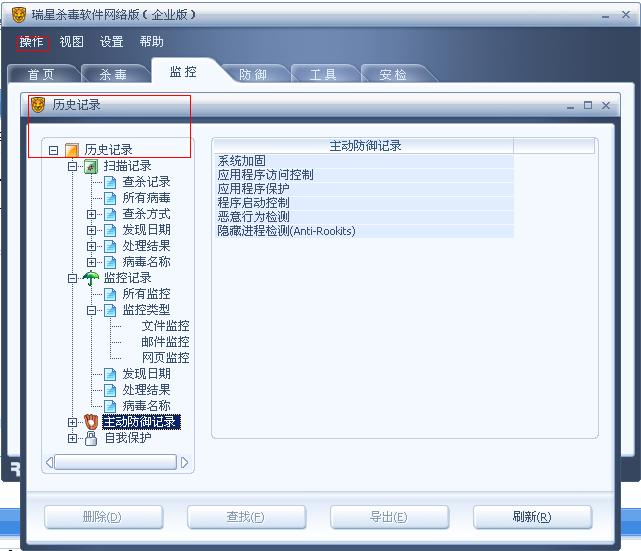The image size is (641, 551).
Task: Select 所有病毒 in the tree
Action: [x=146, y=198]
